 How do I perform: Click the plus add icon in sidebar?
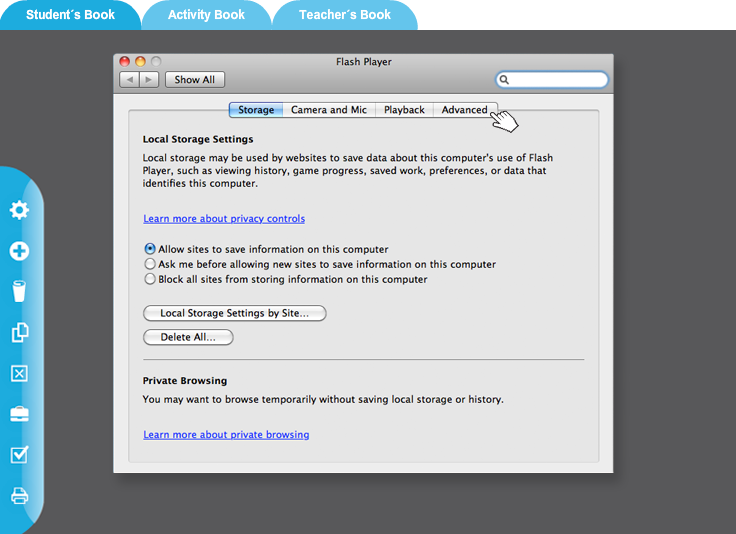point(19,251)
